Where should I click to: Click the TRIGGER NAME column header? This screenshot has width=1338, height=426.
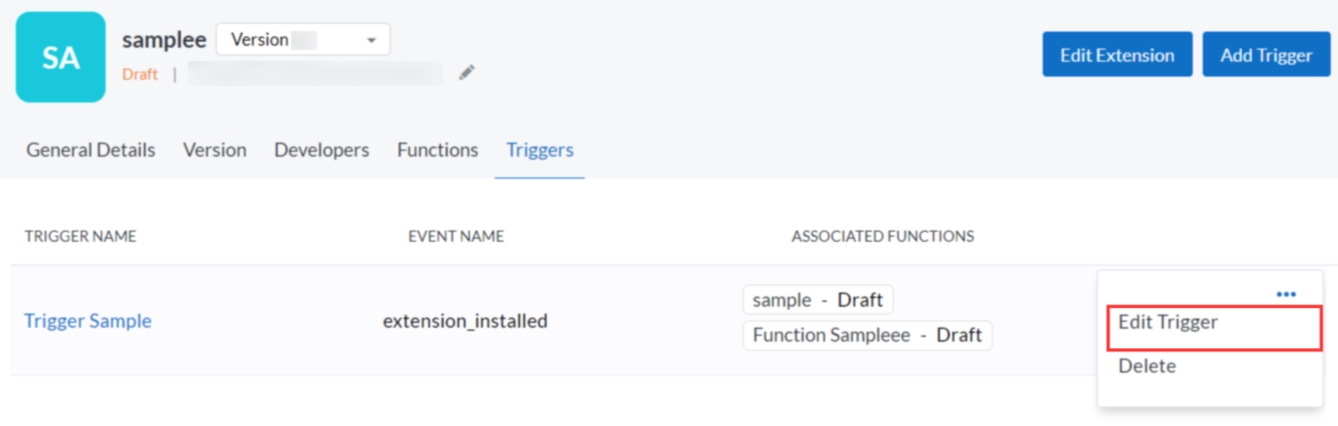point(80,237)
